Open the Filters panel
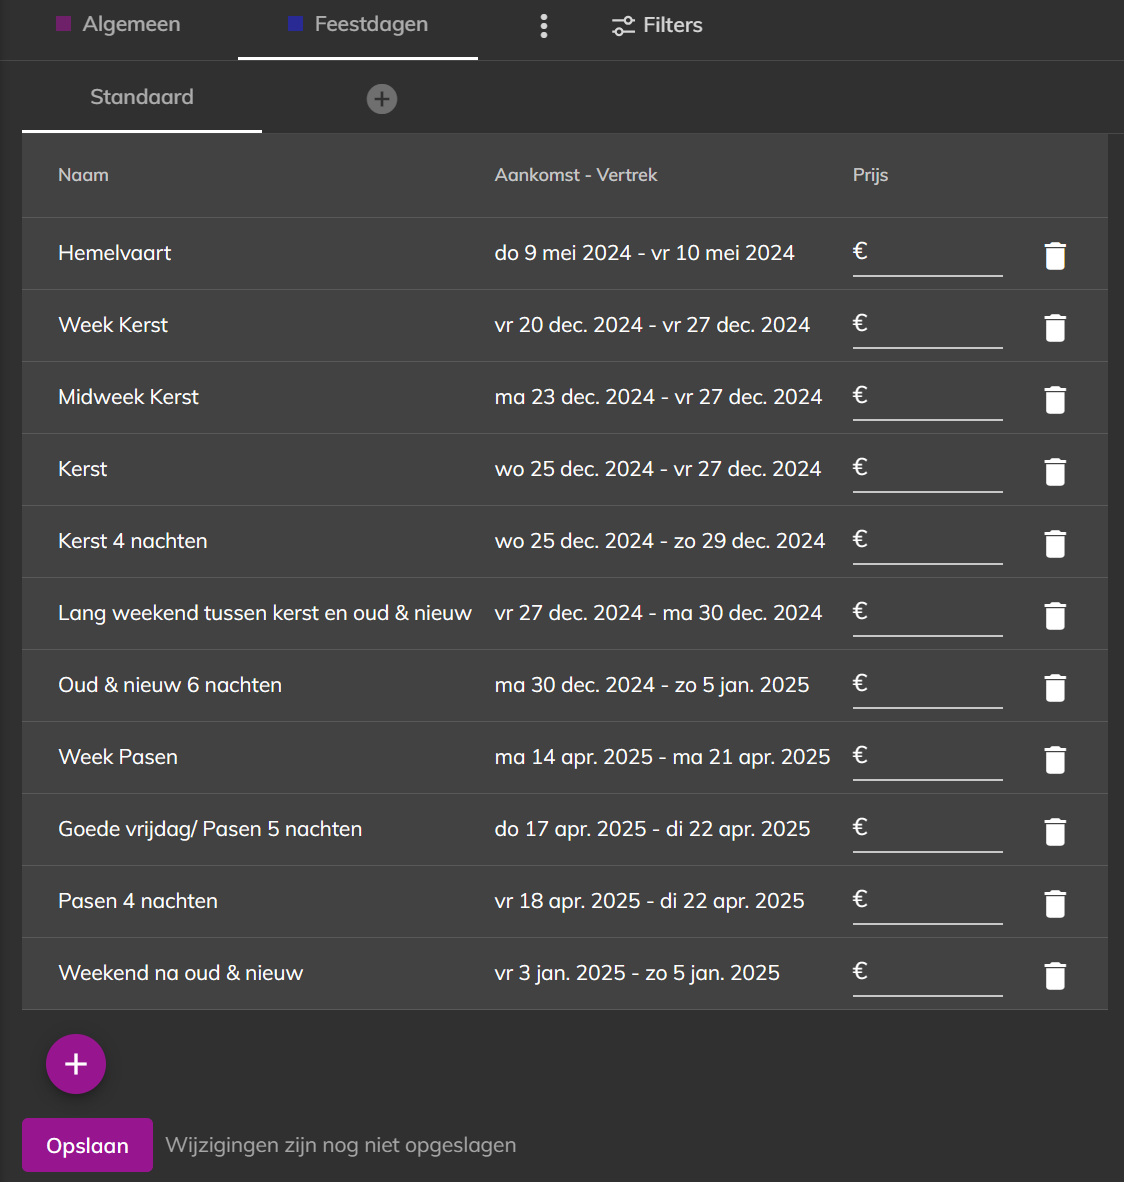This screenshot has height=1182, width=1124. [x=657, y=25]
